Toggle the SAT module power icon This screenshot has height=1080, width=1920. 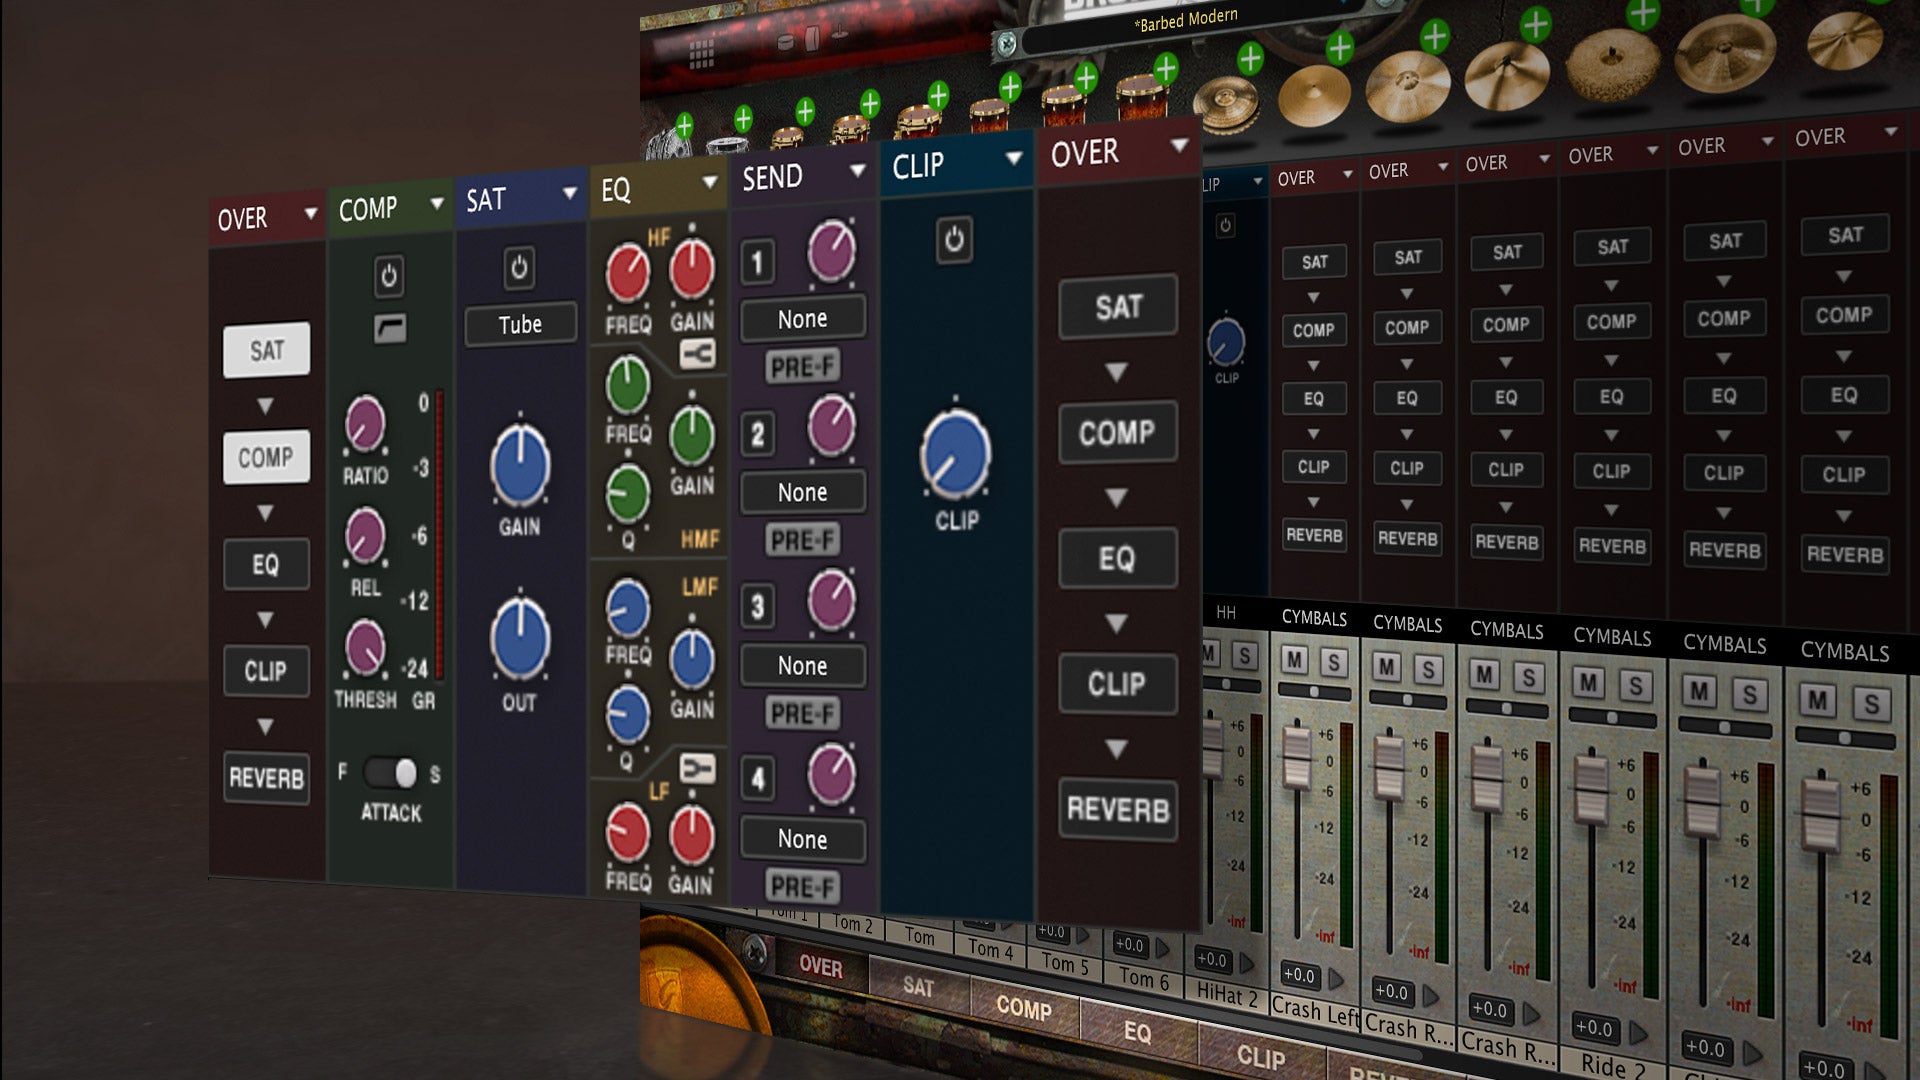pyautogui.click(x=519, y=268)
